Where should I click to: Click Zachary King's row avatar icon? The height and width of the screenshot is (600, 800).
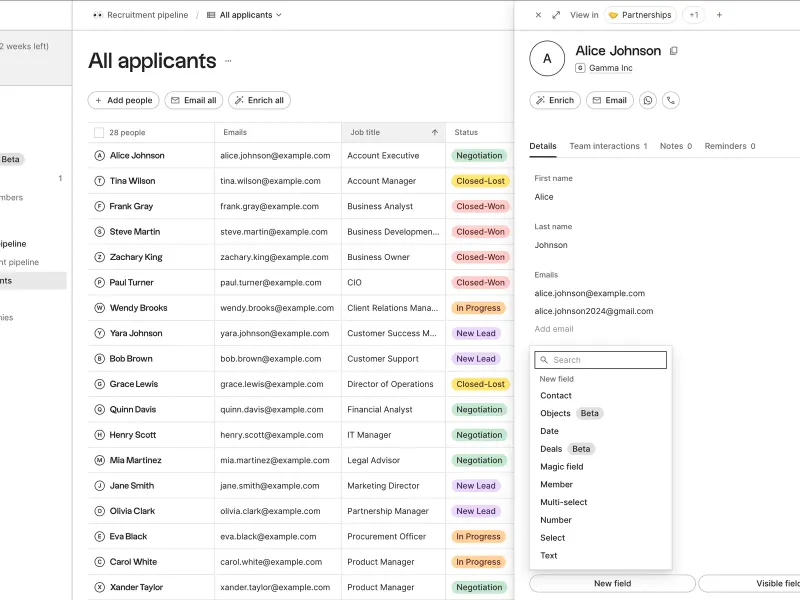(x=100, y=257)
